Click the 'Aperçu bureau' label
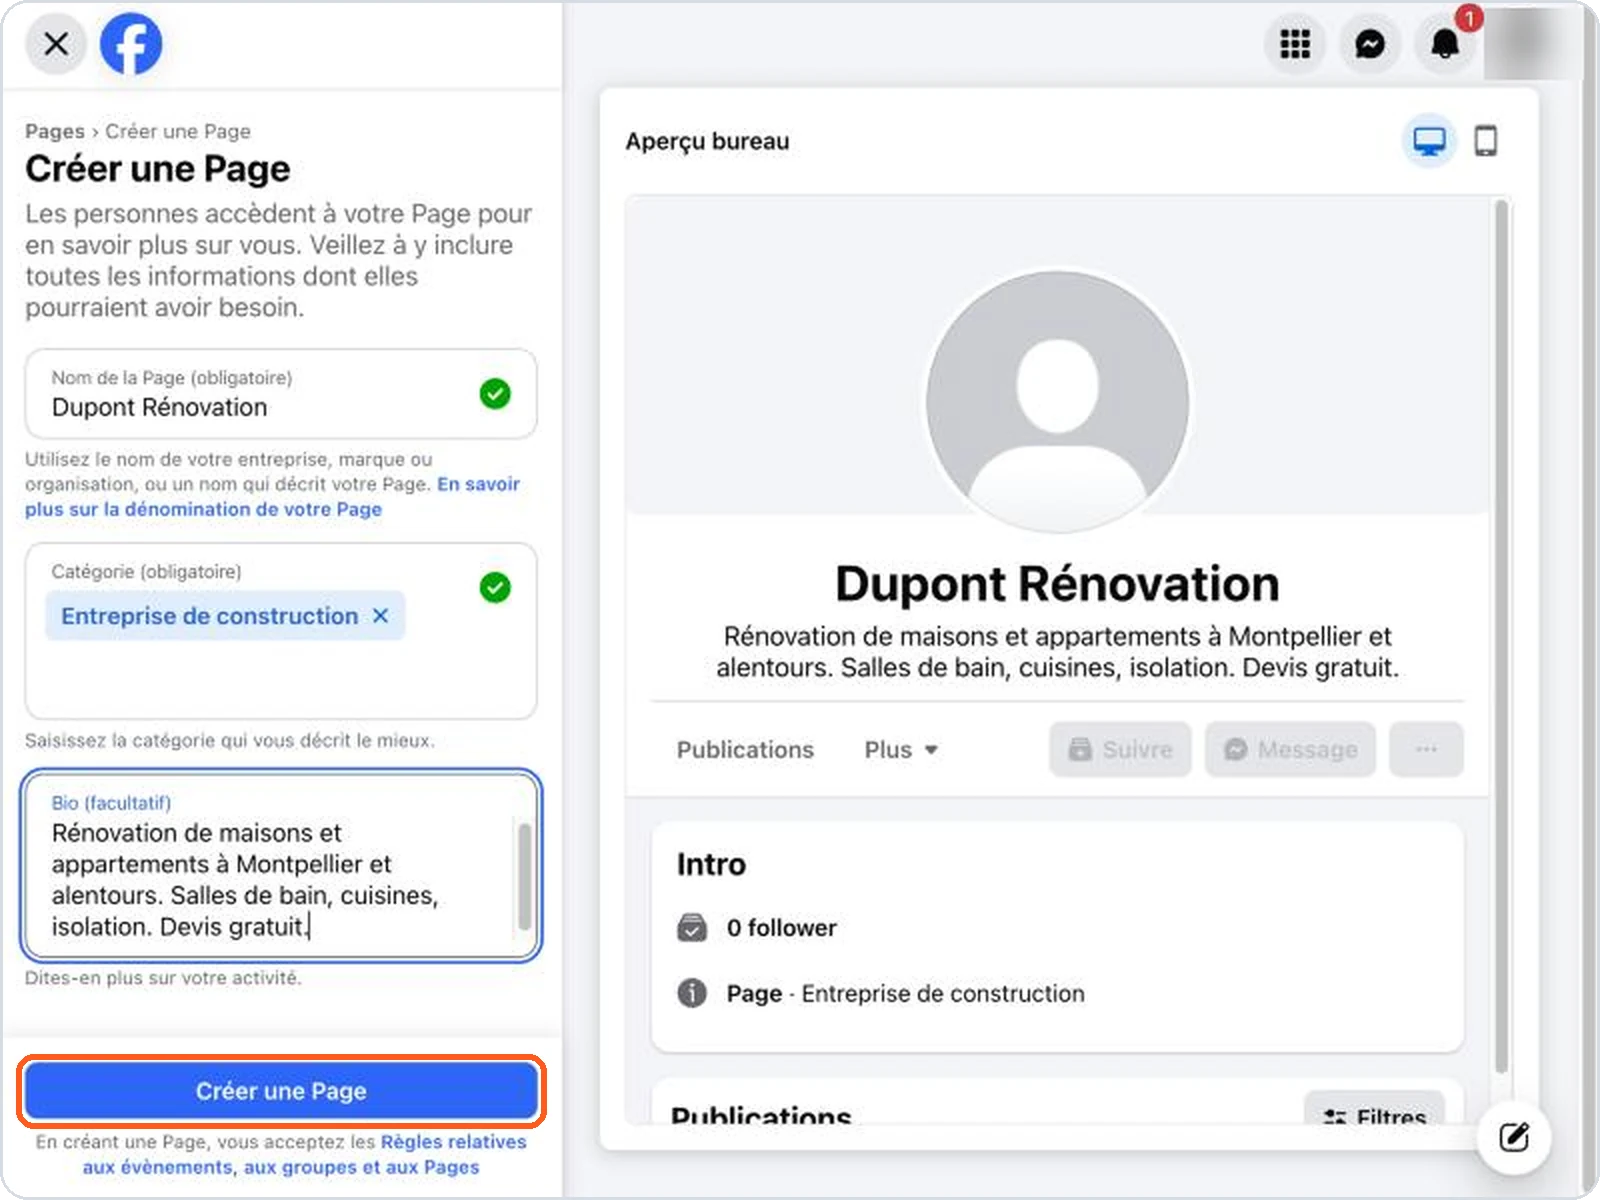Viewport: 1600px width, 1200px height. (x=707, y=142)
